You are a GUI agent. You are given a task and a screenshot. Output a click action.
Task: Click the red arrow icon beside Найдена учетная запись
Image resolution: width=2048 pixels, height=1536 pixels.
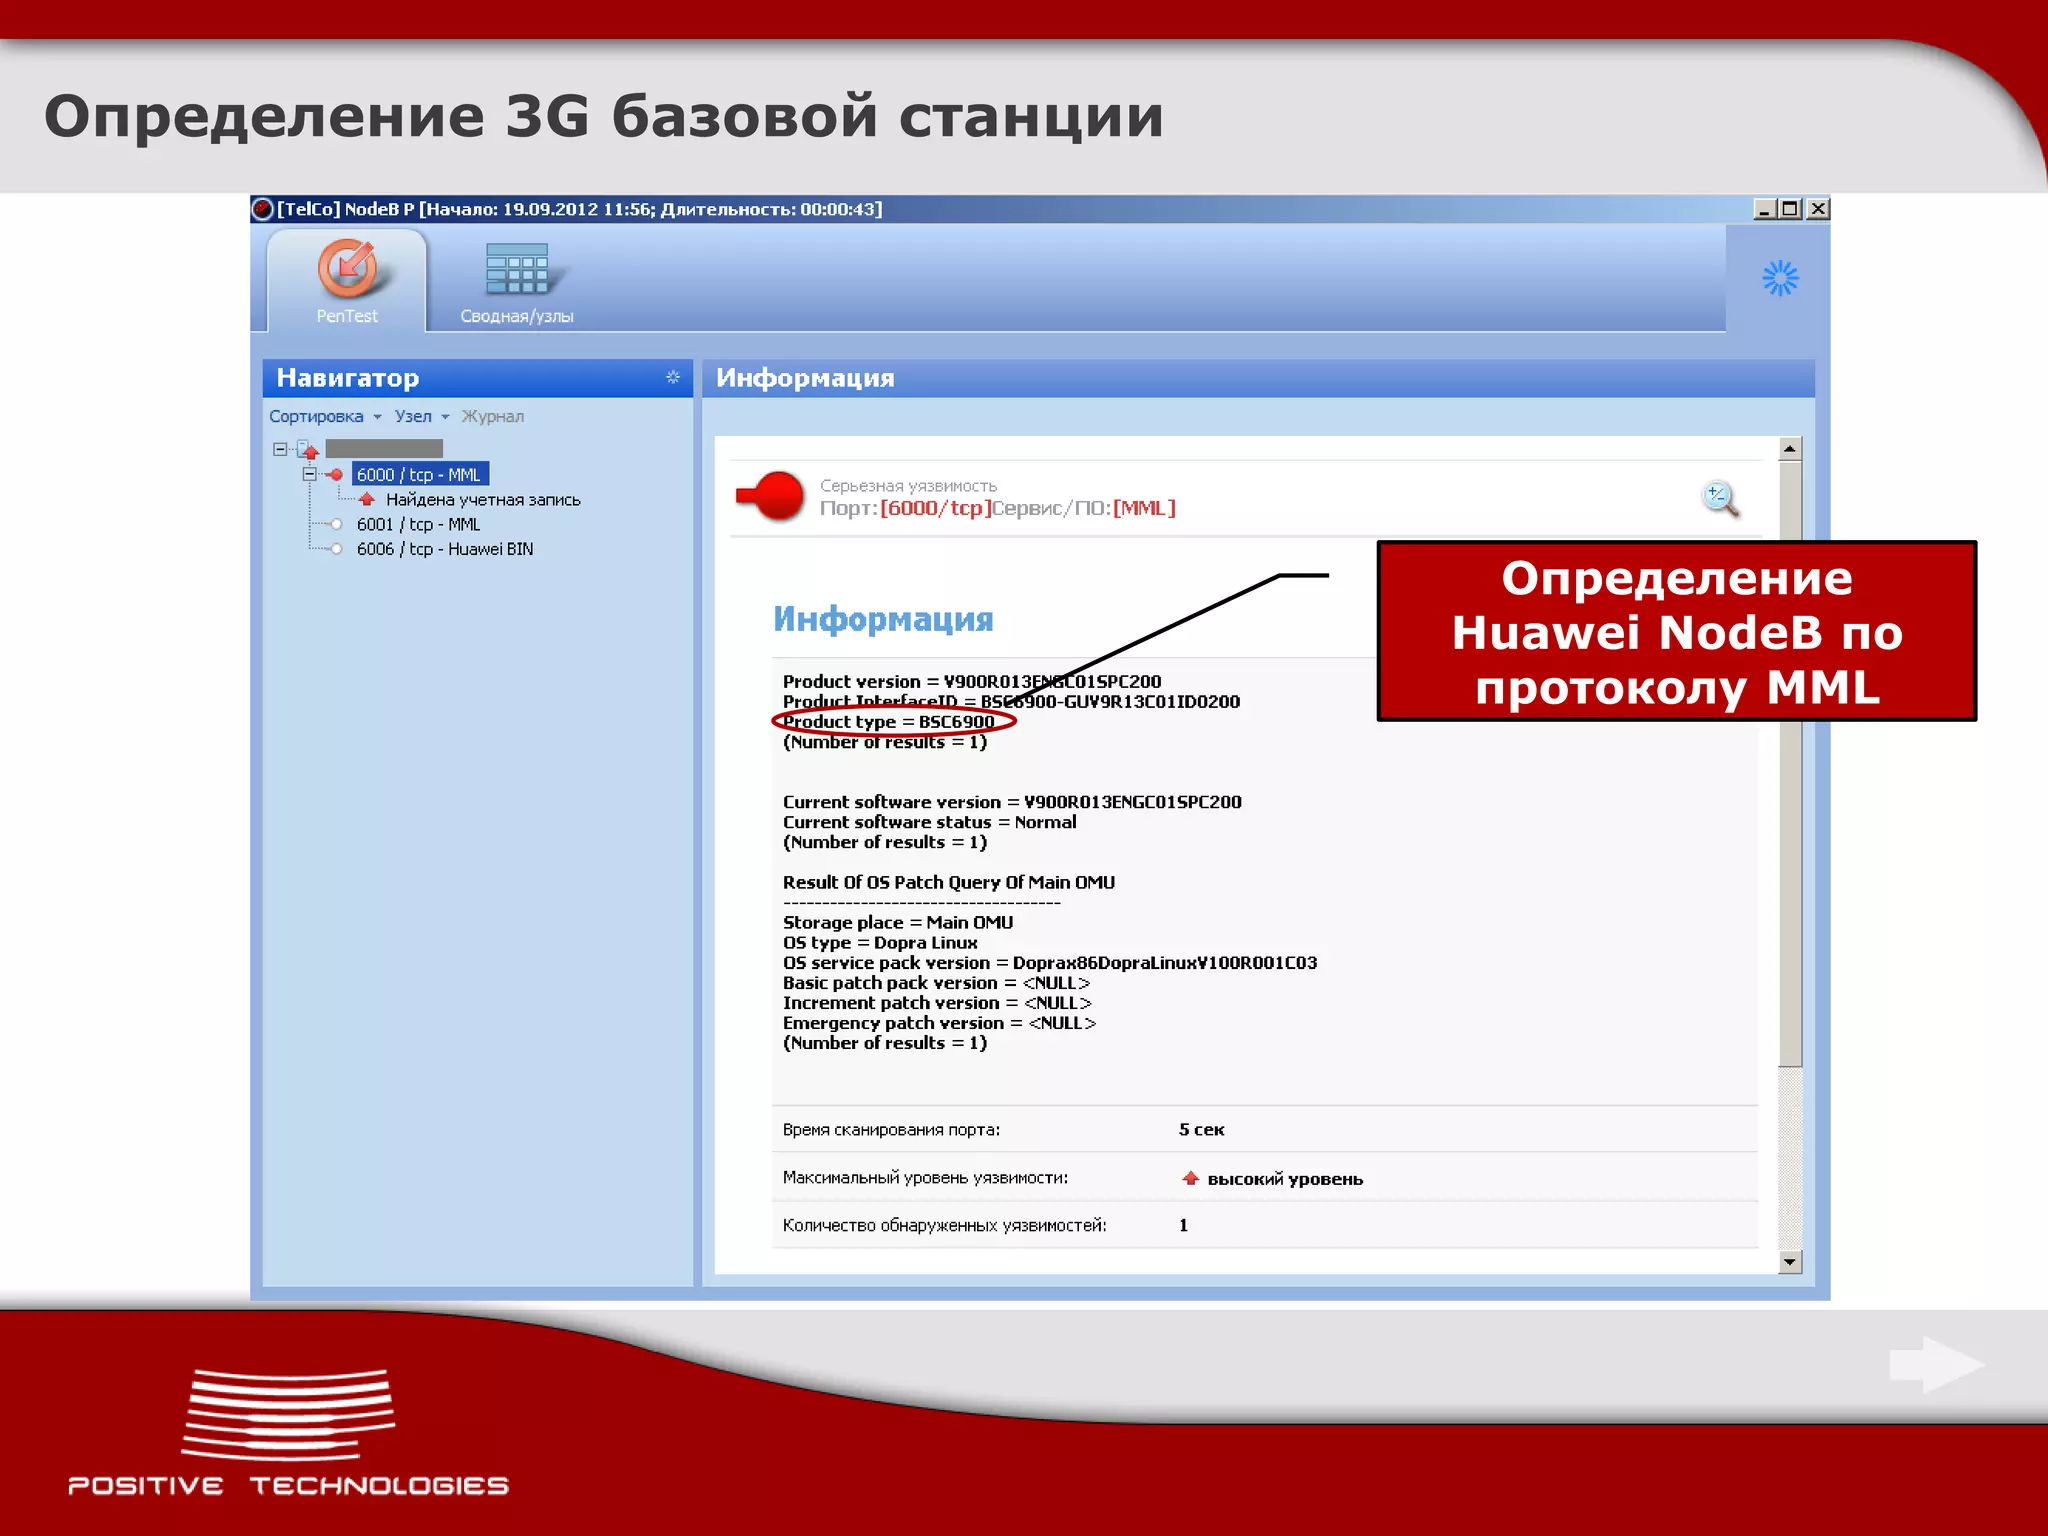367,499
